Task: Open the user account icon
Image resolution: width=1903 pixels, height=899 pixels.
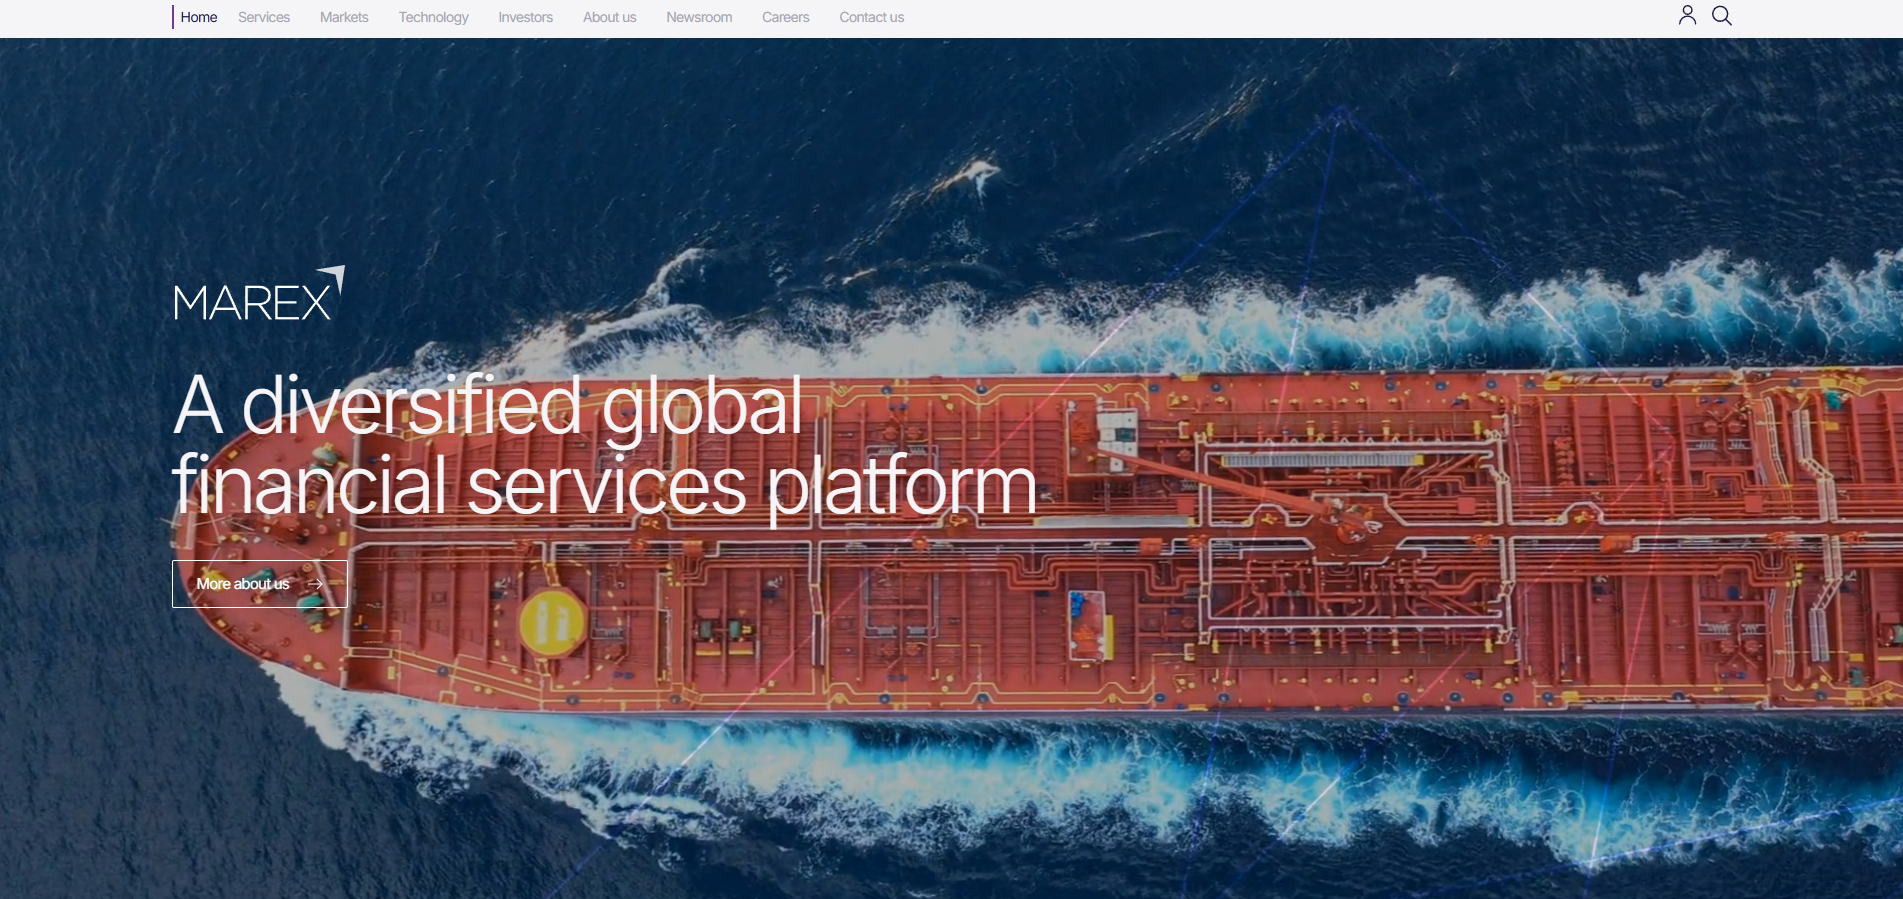Action: pos(1687,15)
